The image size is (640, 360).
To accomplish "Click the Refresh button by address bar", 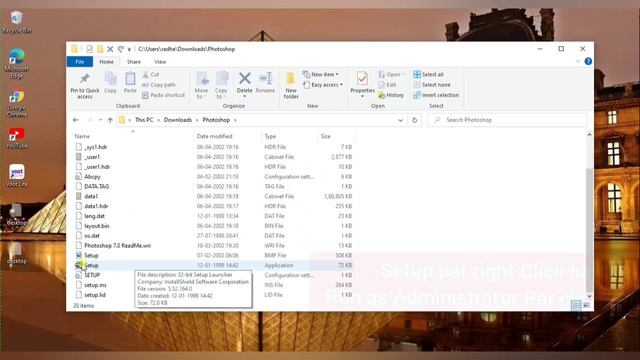I will pyautogui.click(x=414, y=120).
